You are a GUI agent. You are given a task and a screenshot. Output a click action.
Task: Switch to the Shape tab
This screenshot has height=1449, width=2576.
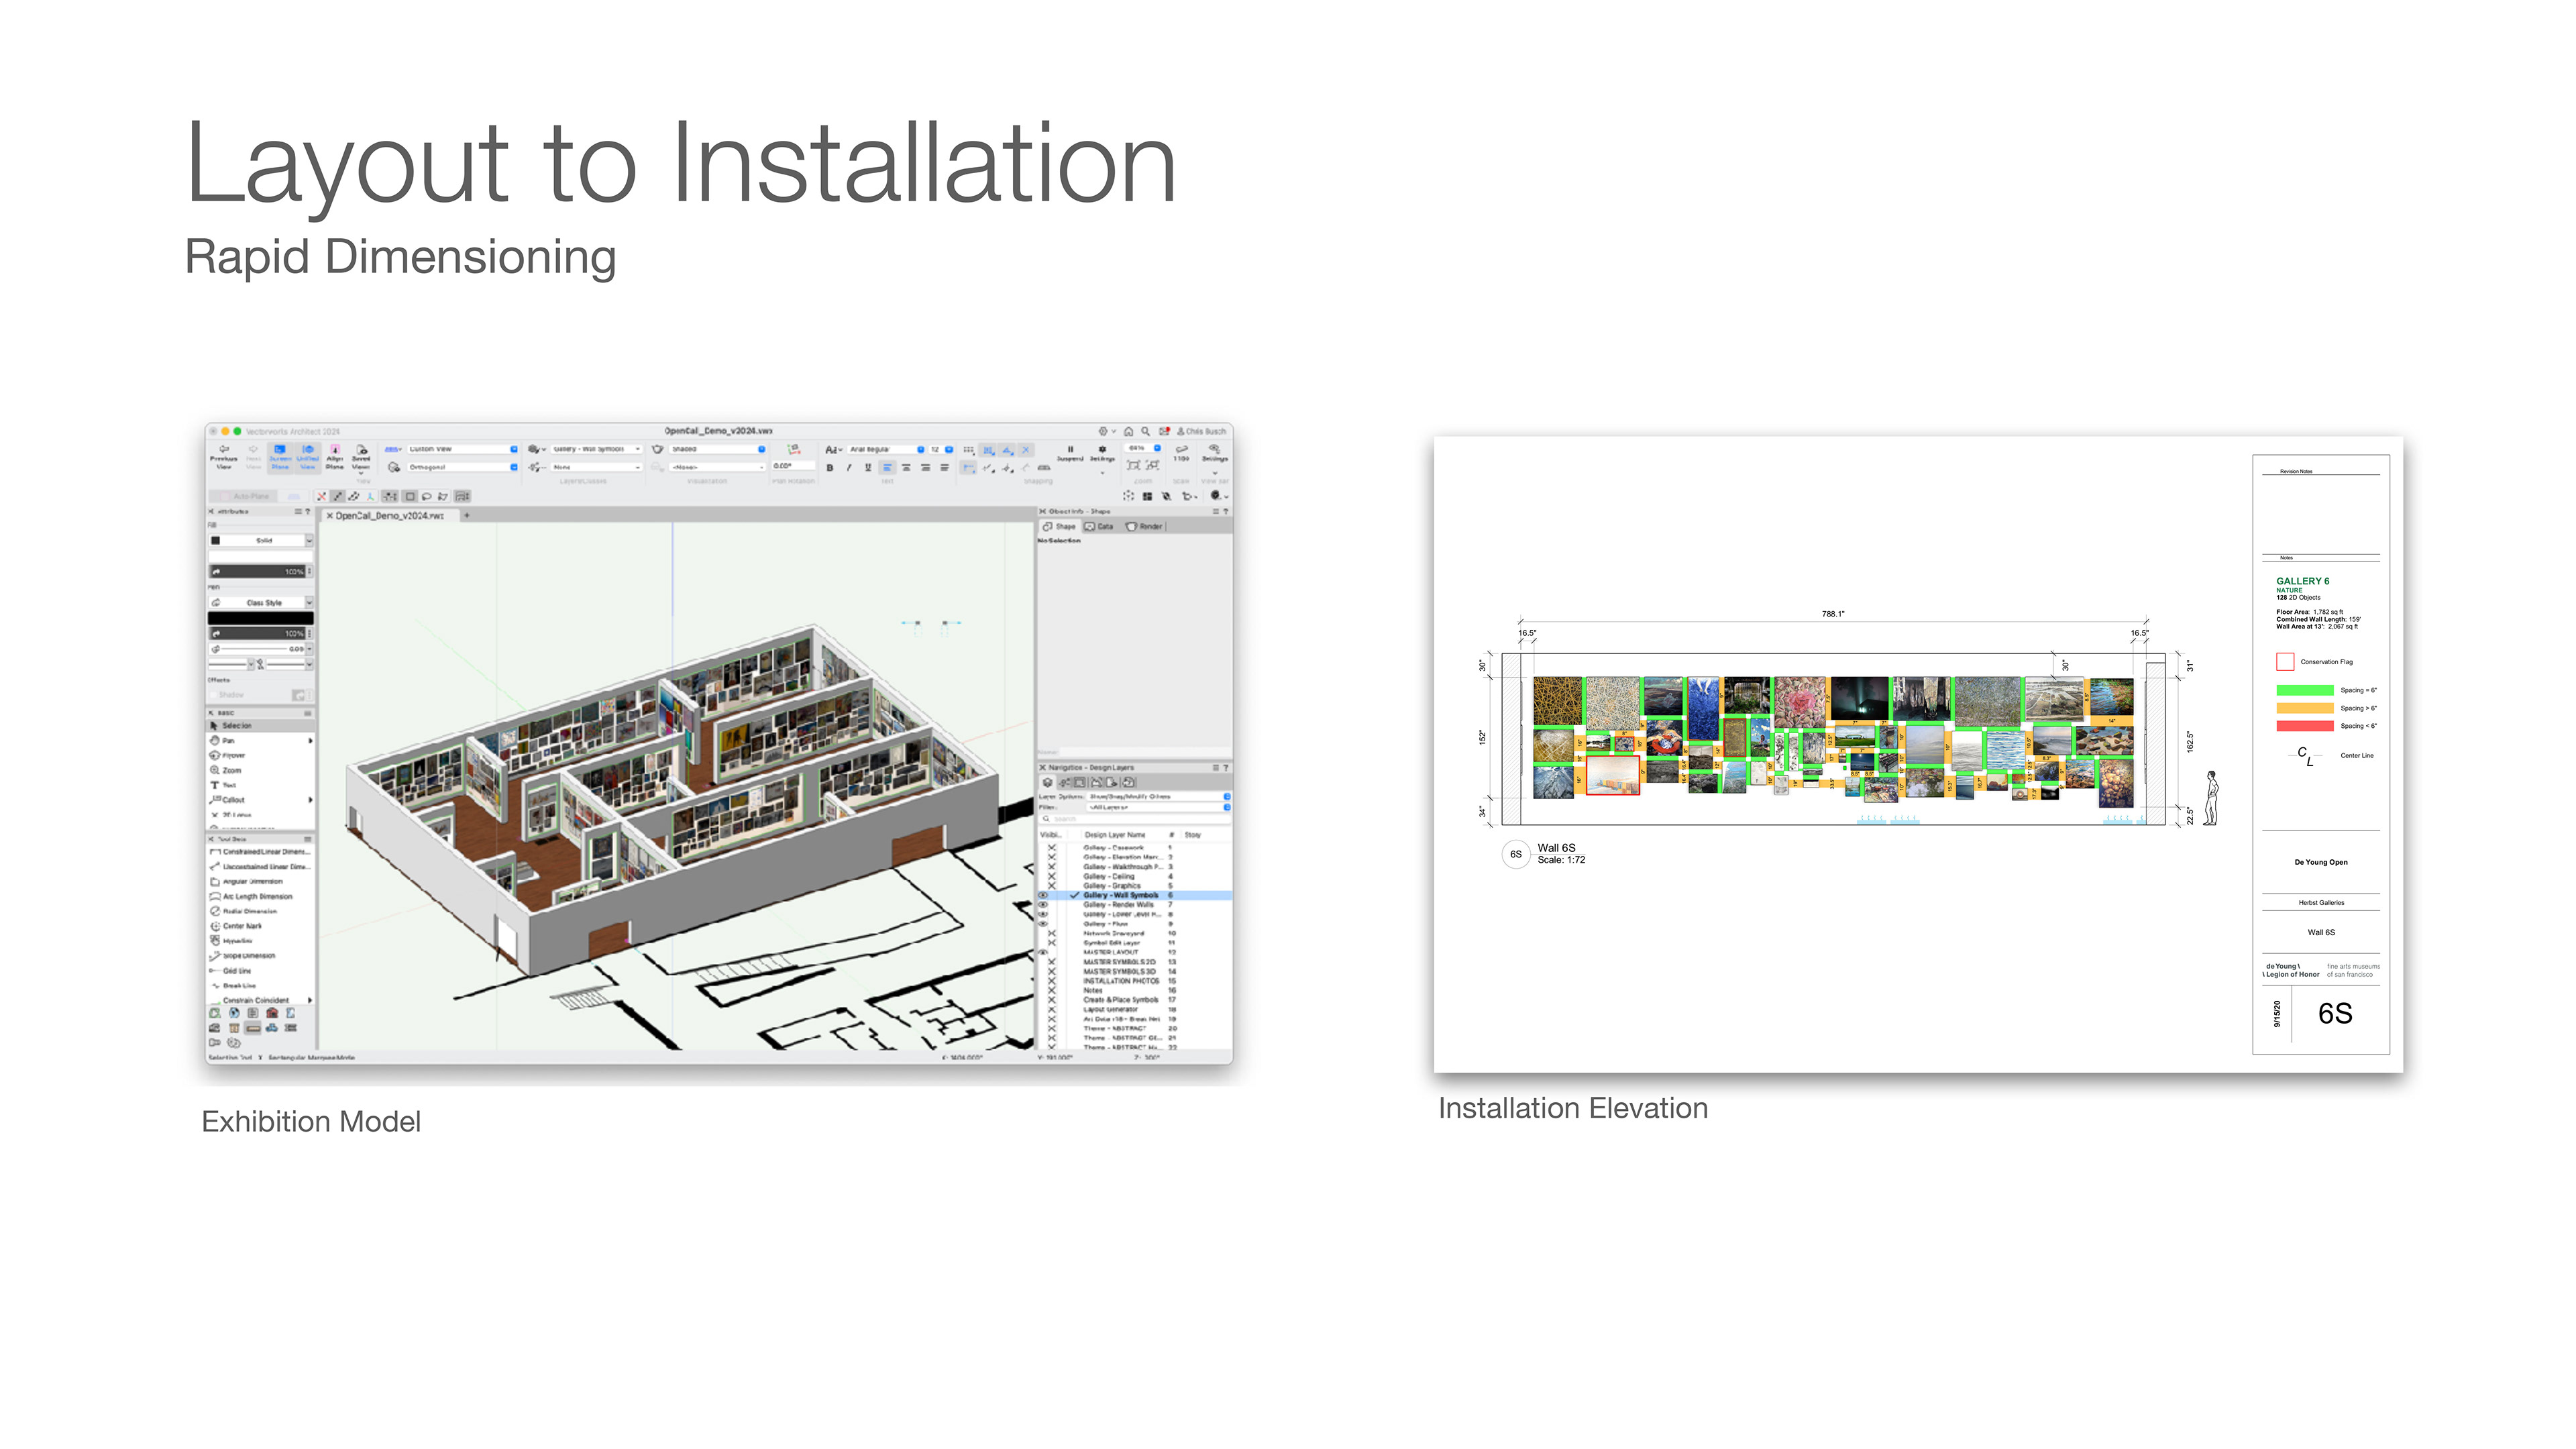coord(1060,527)
